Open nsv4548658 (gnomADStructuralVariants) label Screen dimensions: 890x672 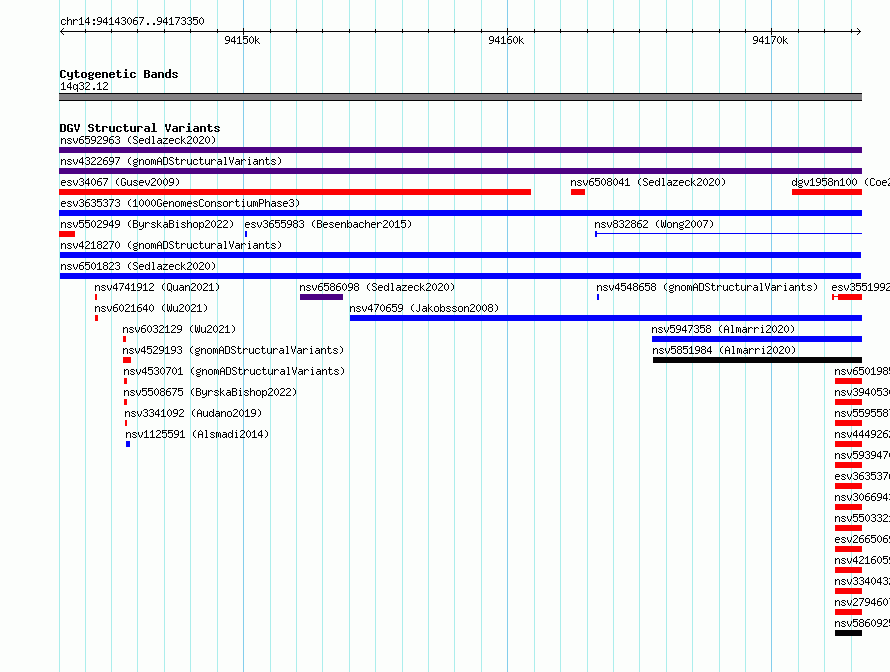click(707, 287)
